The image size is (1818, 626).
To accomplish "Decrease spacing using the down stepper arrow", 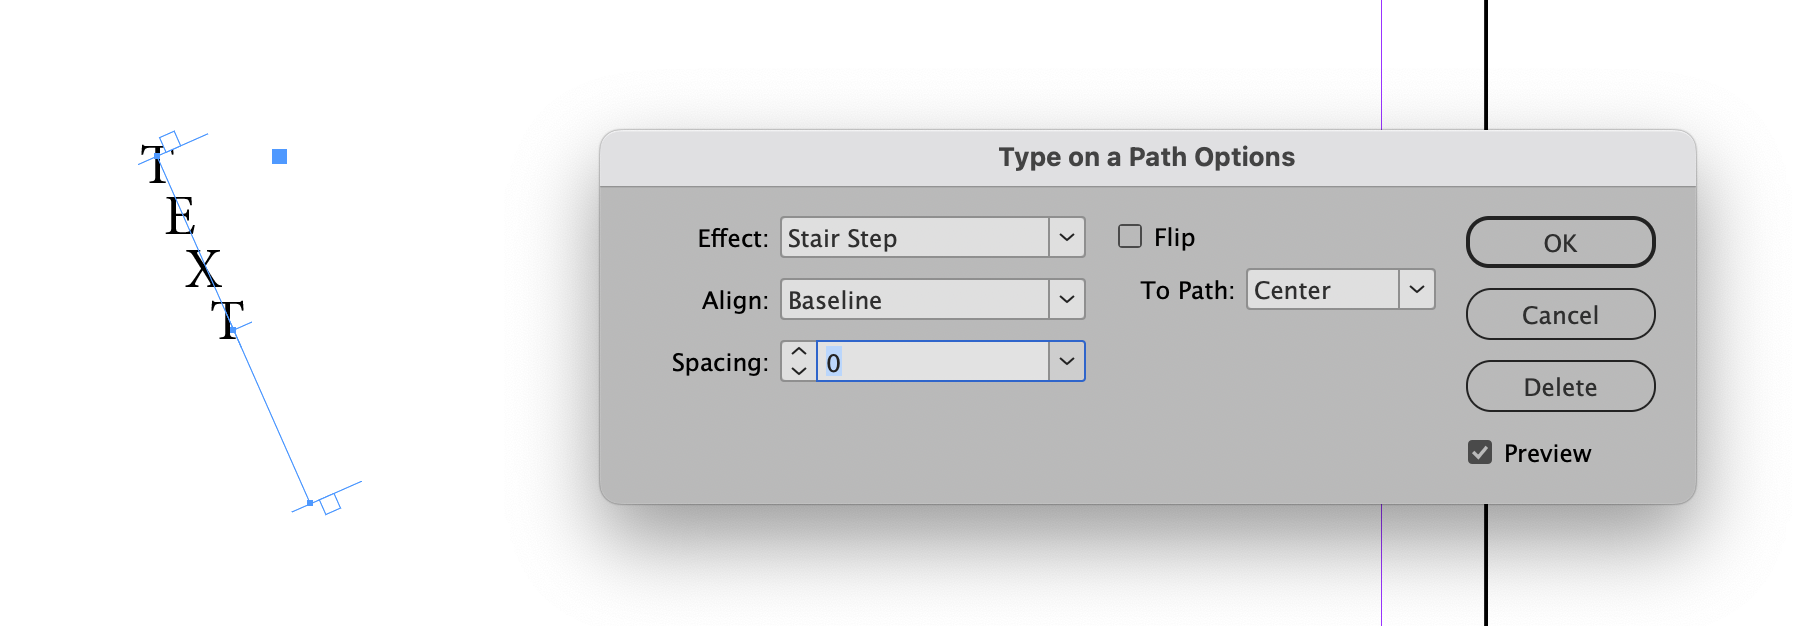I will (x=798, y=371).
